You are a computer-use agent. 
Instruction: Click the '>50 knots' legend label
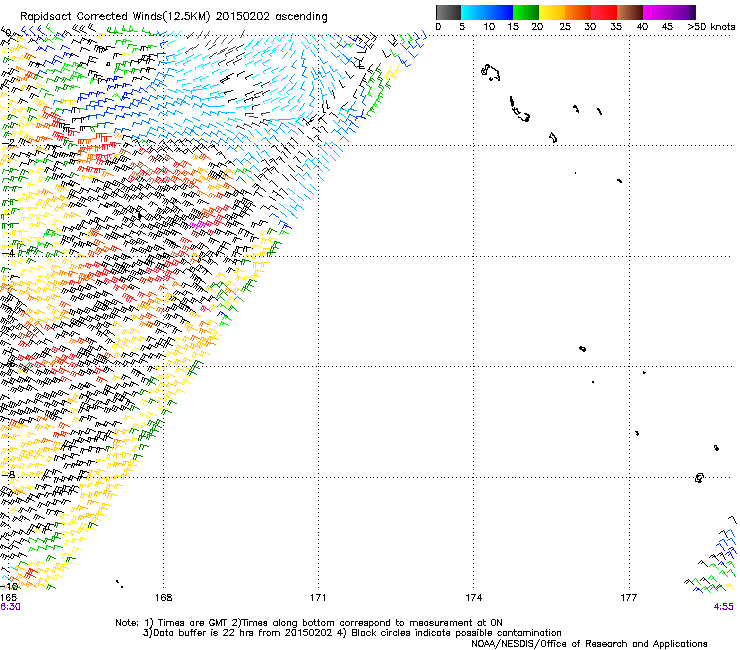[711, 26]
